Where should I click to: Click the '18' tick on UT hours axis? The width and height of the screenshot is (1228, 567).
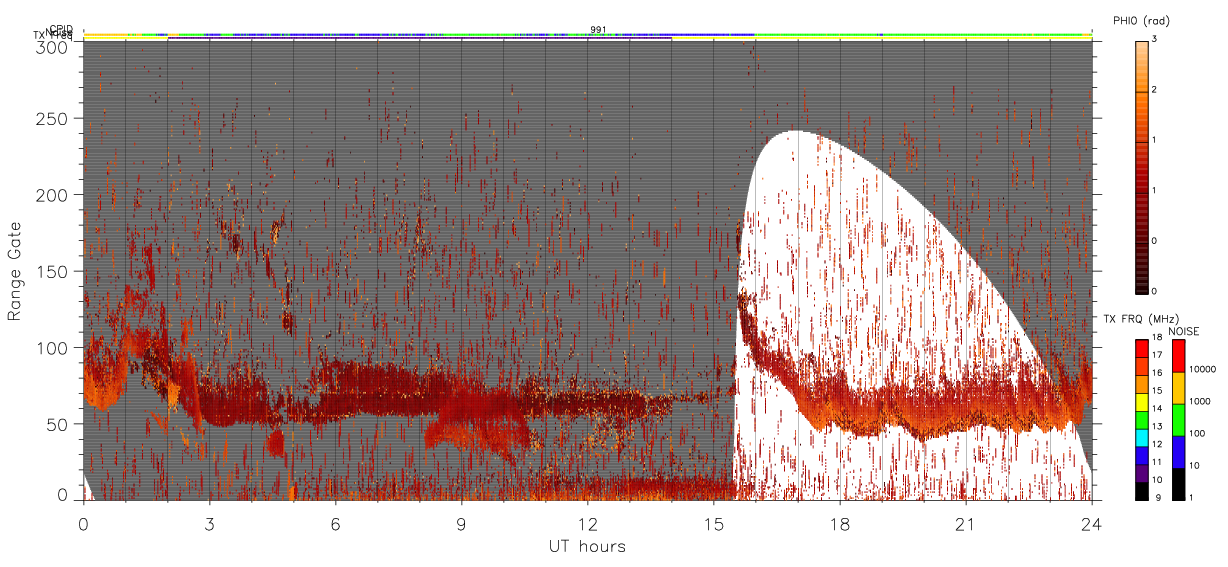pyautogui.click(x=840, y=523)
